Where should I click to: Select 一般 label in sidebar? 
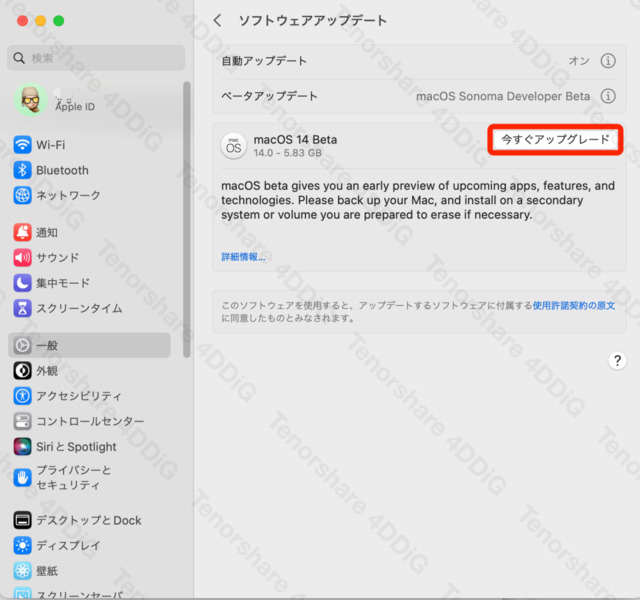[x=47, y=346]
